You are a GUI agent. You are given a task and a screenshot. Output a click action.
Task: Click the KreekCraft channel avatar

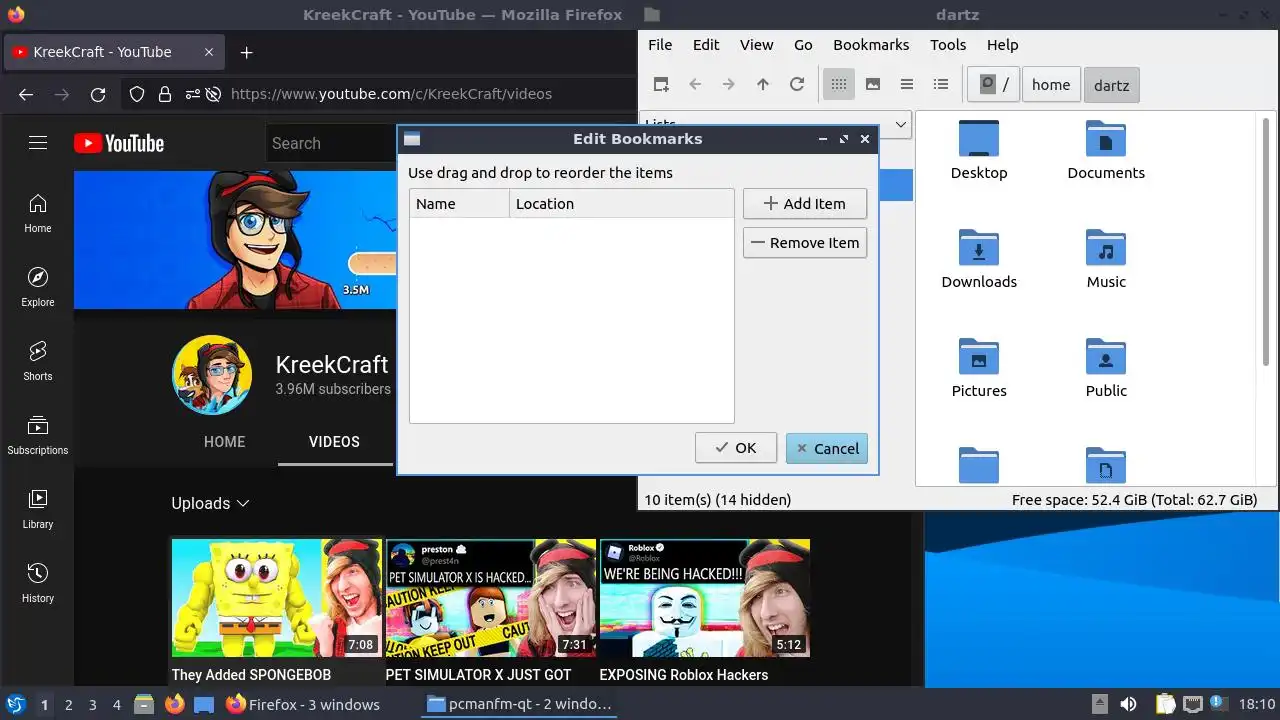pos(212,375)
